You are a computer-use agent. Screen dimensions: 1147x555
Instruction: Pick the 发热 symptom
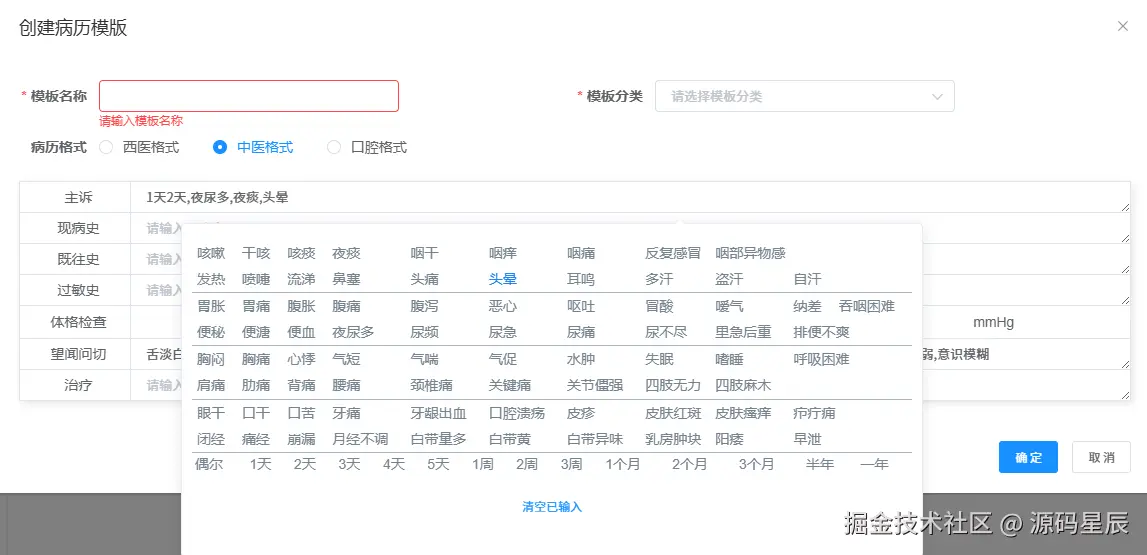[211, 279]
